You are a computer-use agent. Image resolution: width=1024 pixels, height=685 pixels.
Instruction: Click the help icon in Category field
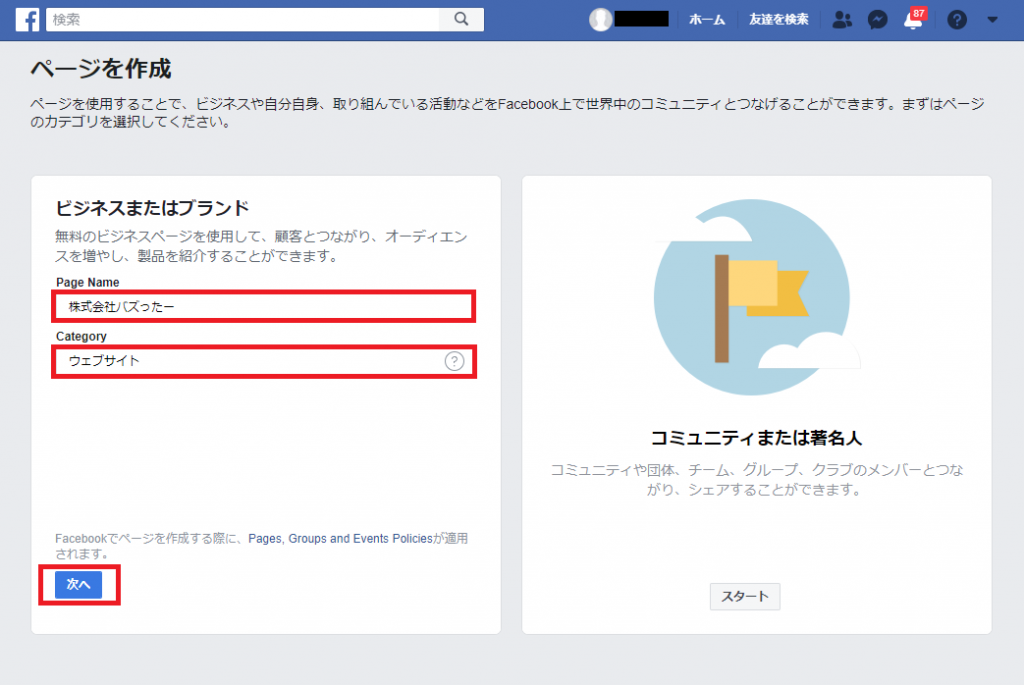(454, 361)
